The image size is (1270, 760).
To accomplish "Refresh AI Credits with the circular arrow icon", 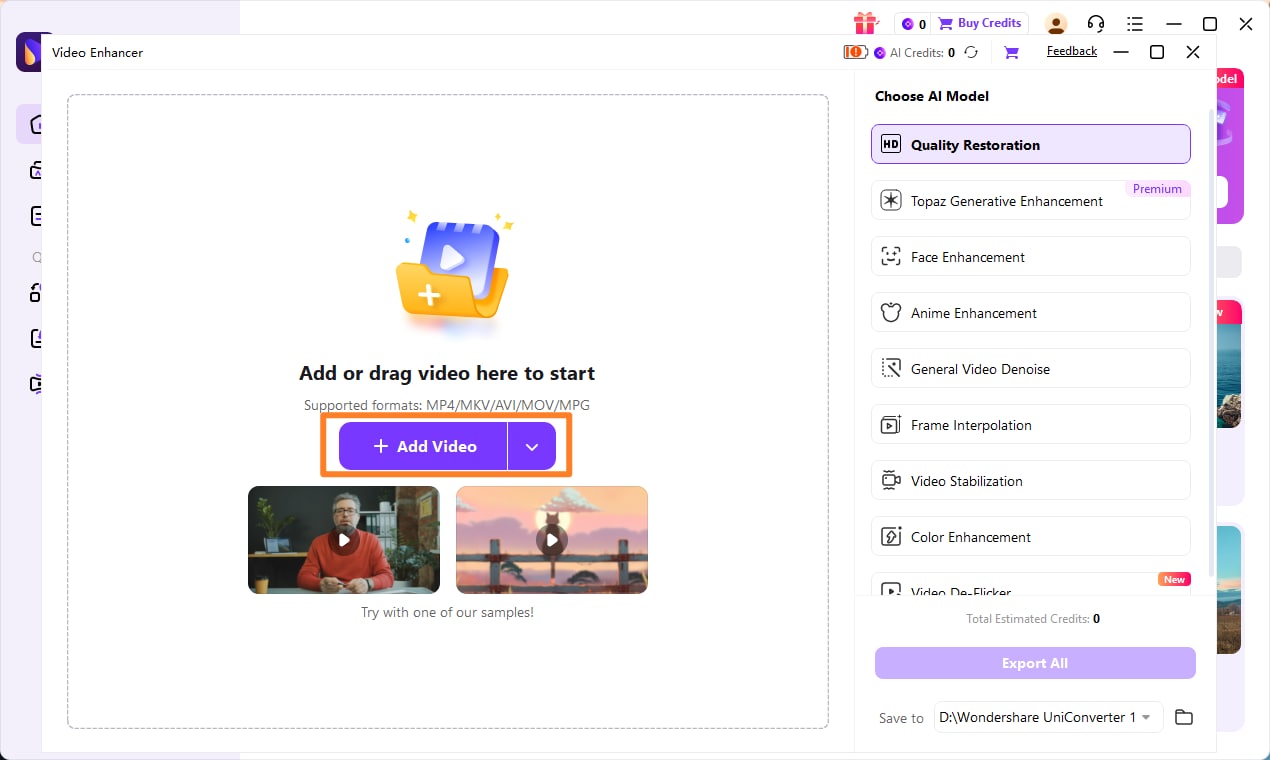I will point(971,53).
